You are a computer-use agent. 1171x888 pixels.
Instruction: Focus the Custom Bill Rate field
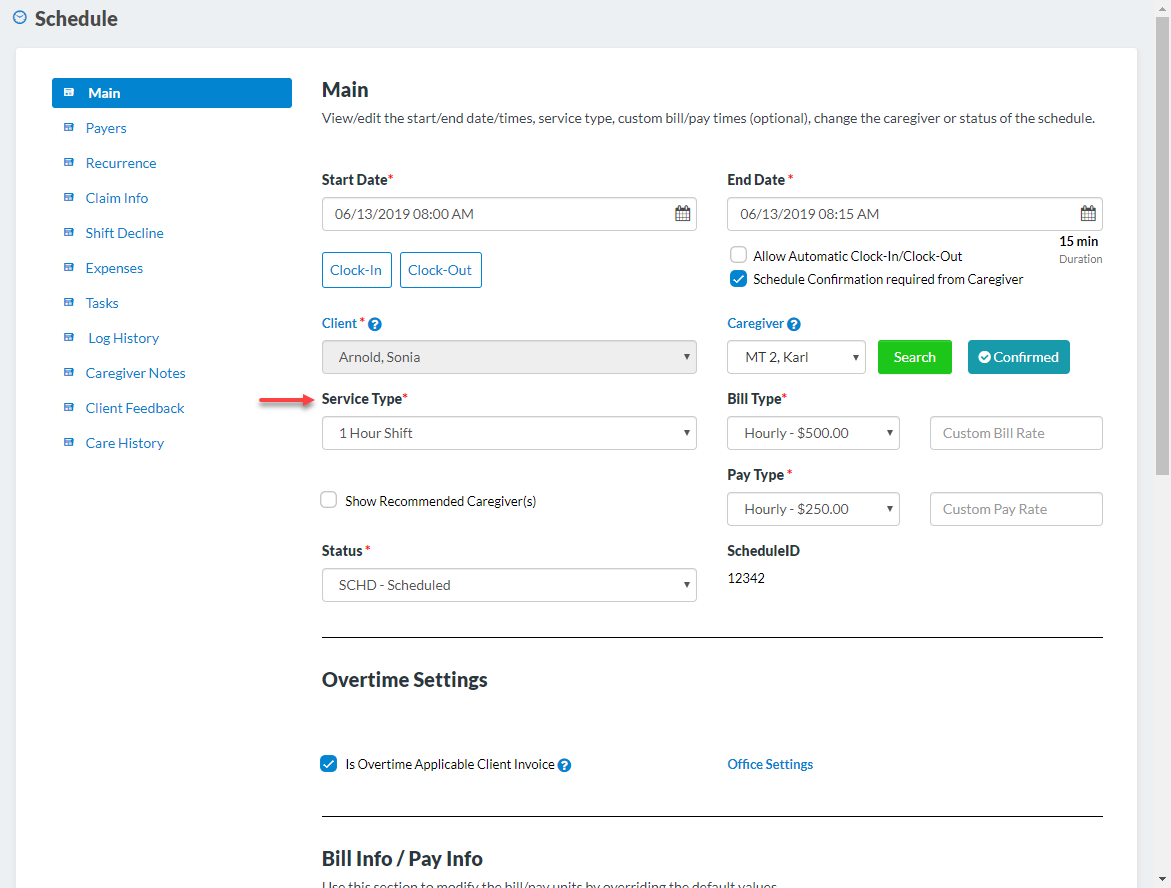[1016, 433]
